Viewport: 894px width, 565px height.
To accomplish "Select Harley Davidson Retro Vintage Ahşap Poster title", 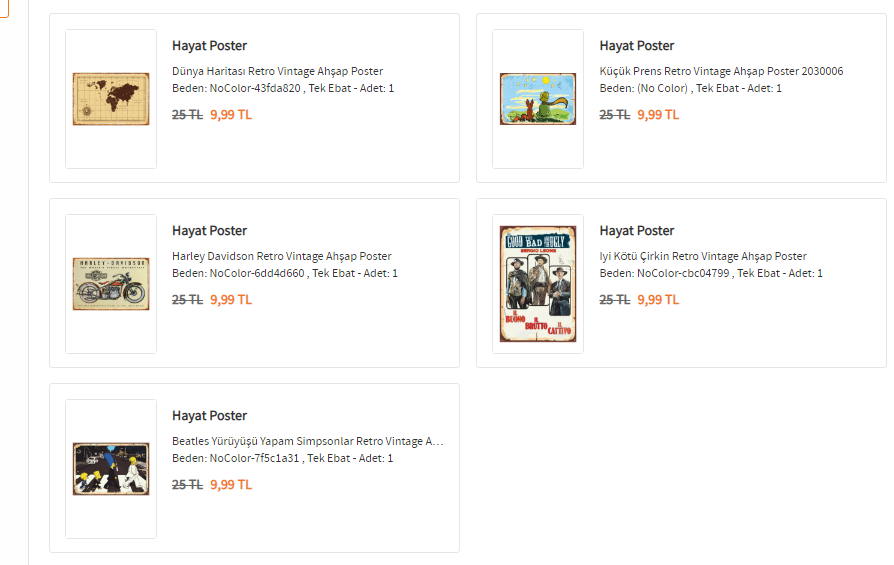I will 281,256.
